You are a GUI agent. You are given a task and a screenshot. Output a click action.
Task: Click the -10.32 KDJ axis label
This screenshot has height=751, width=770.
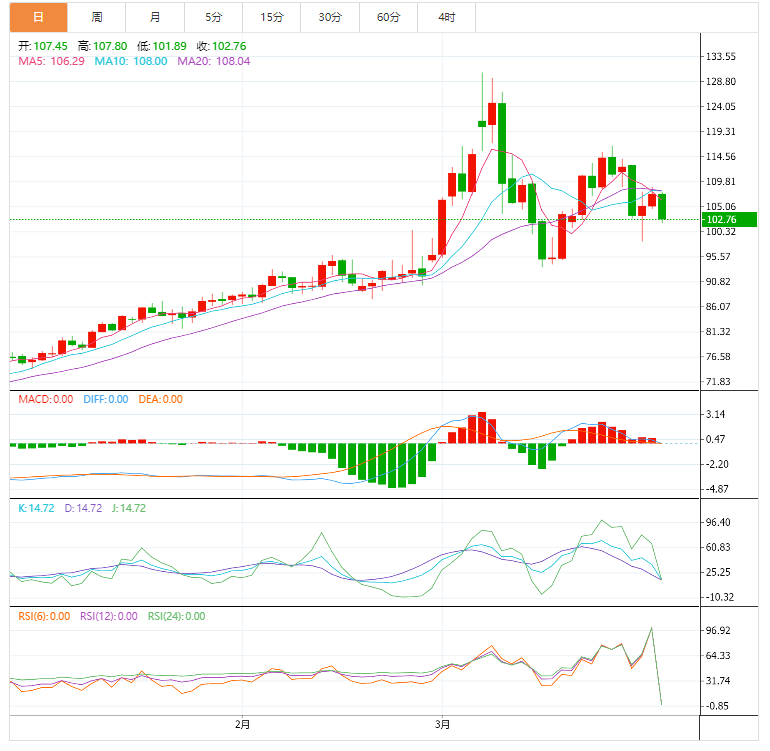click(x=719, y=597)
